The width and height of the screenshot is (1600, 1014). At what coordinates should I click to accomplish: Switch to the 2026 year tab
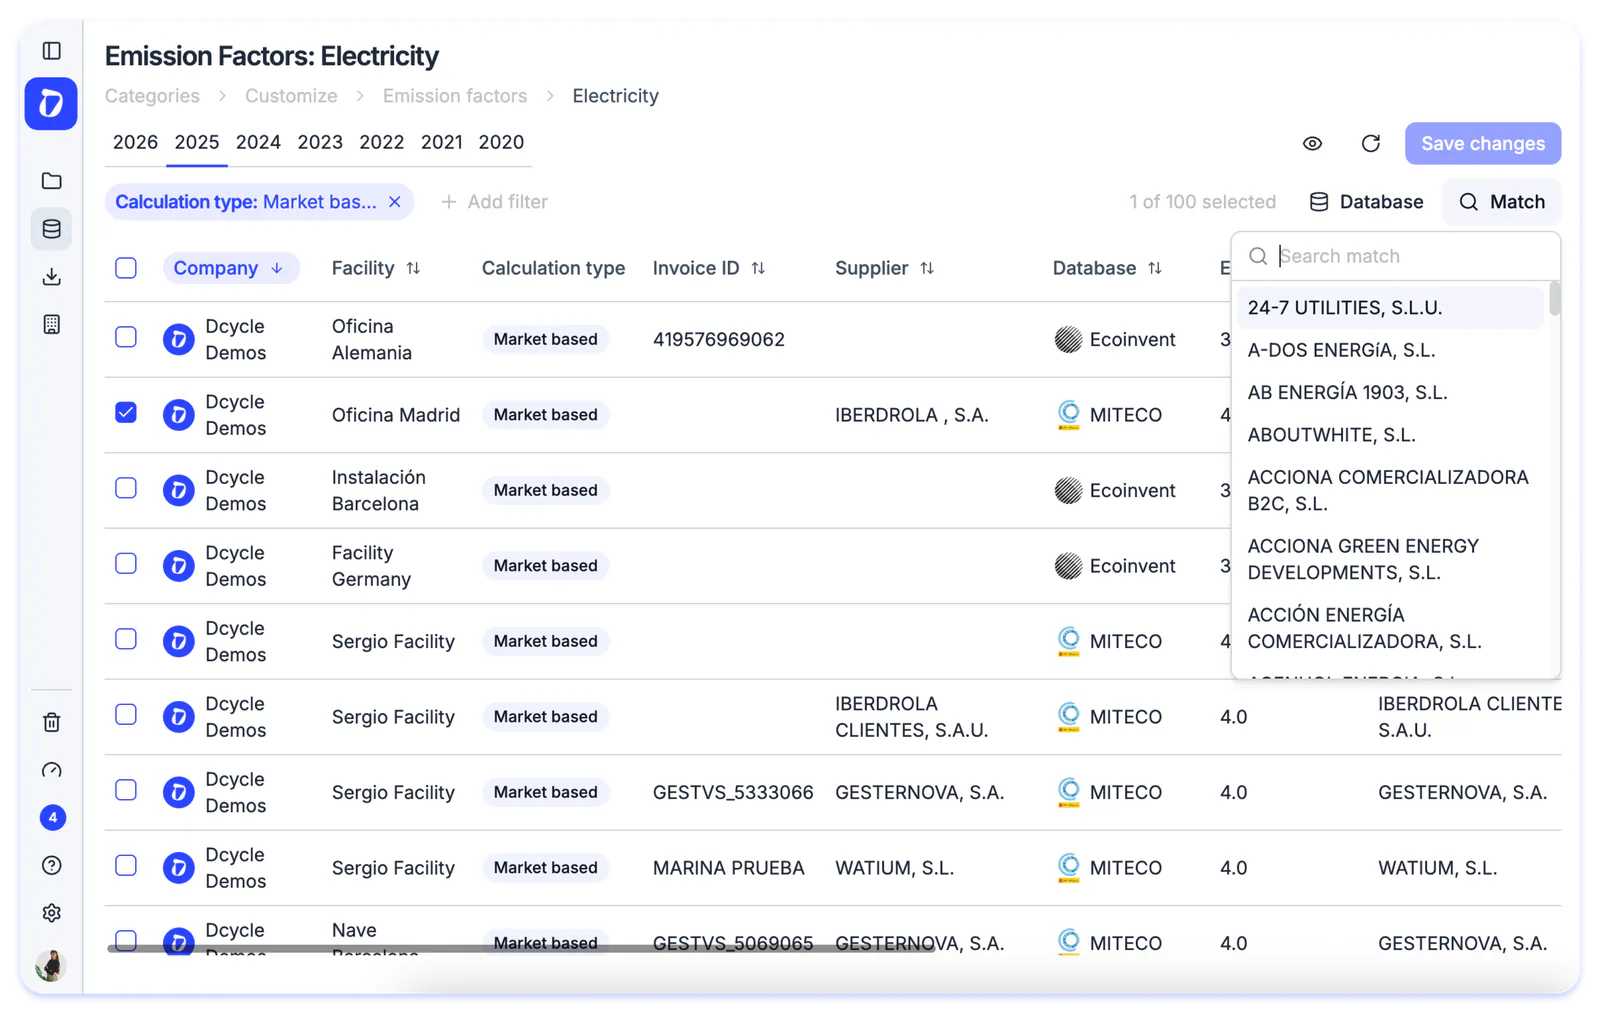135,142
